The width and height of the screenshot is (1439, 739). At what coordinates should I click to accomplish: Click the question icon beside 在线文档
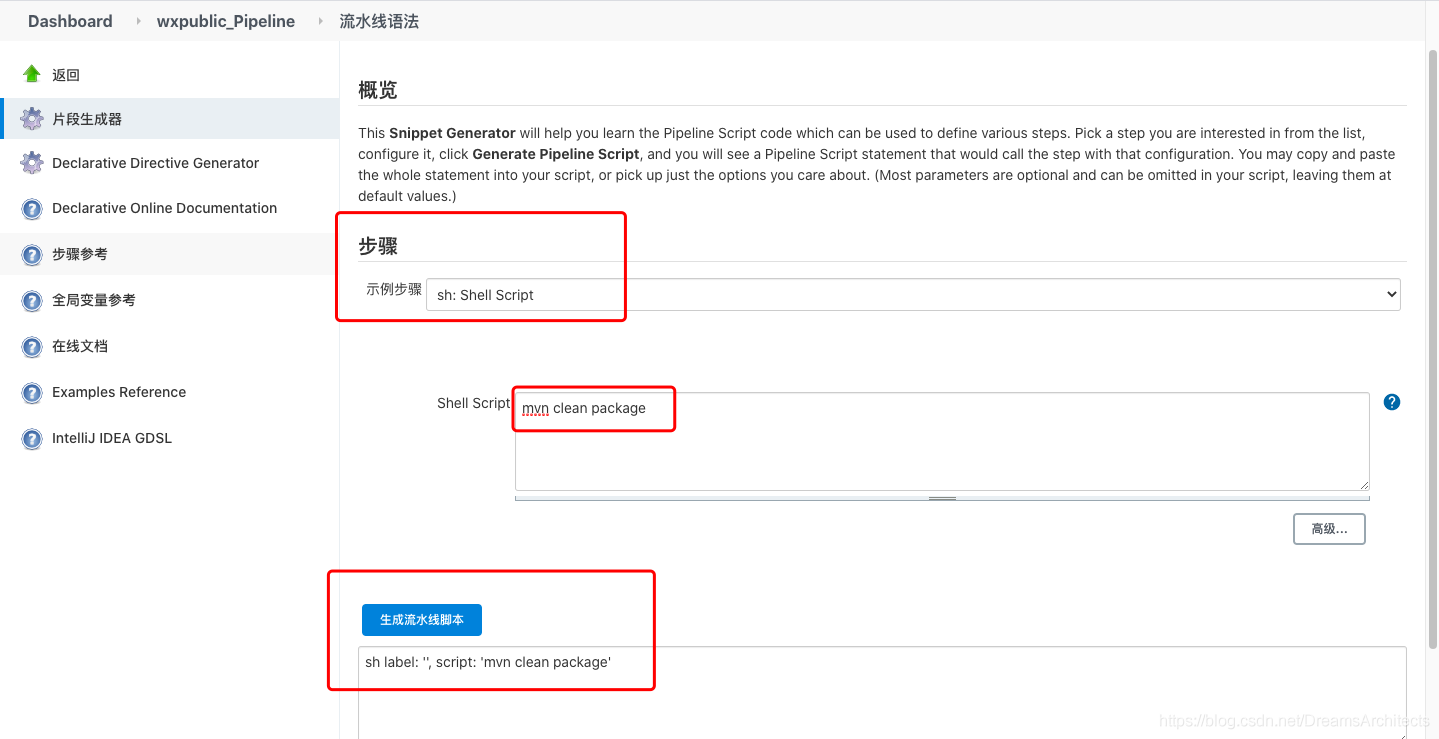[32, 347]
